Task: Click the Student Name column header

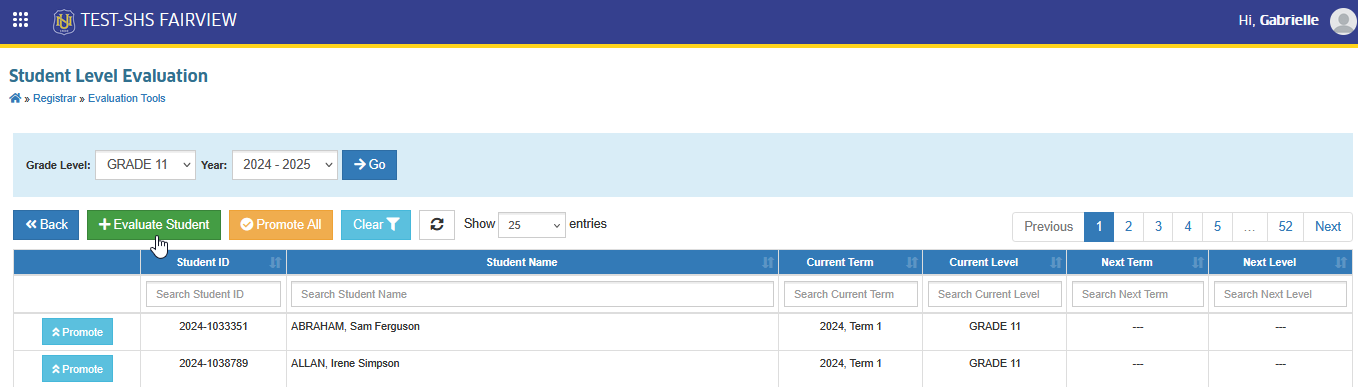Action: point(532,263)
